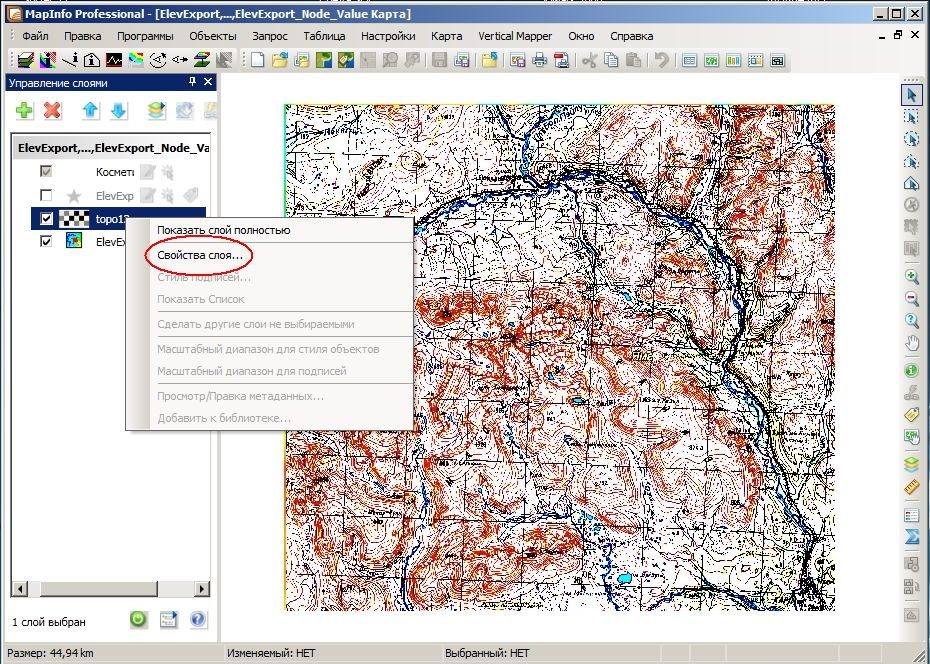Activate the zoom-in magnifier tool

click(912, 276)
